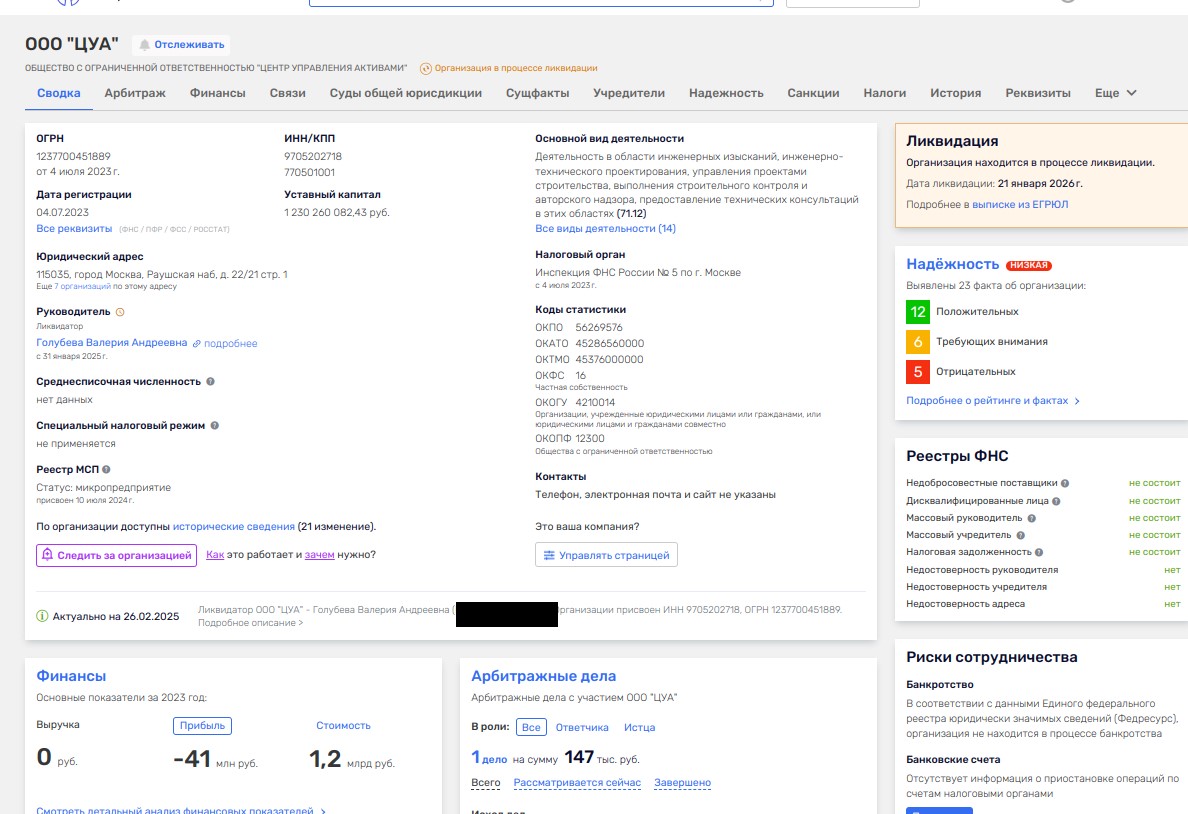The width and height of the screenshot is (1188, 814).
Task: Click the ОГРН number 1237700451889
Action: 73,157
